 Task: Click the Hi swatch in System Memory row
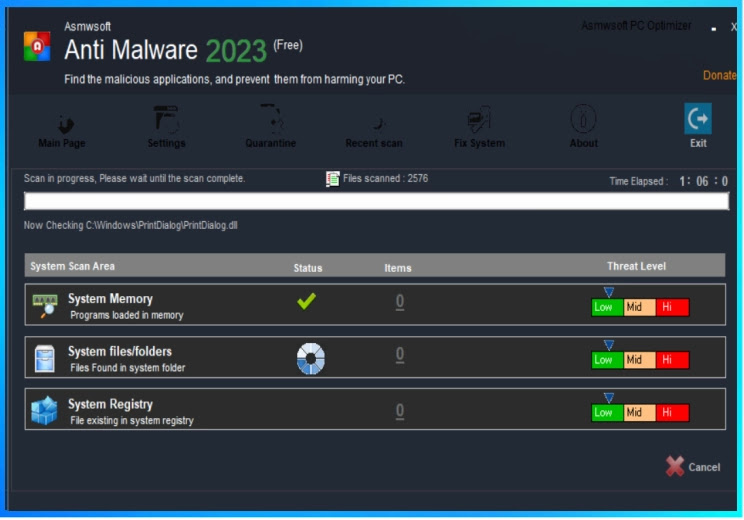672,307
